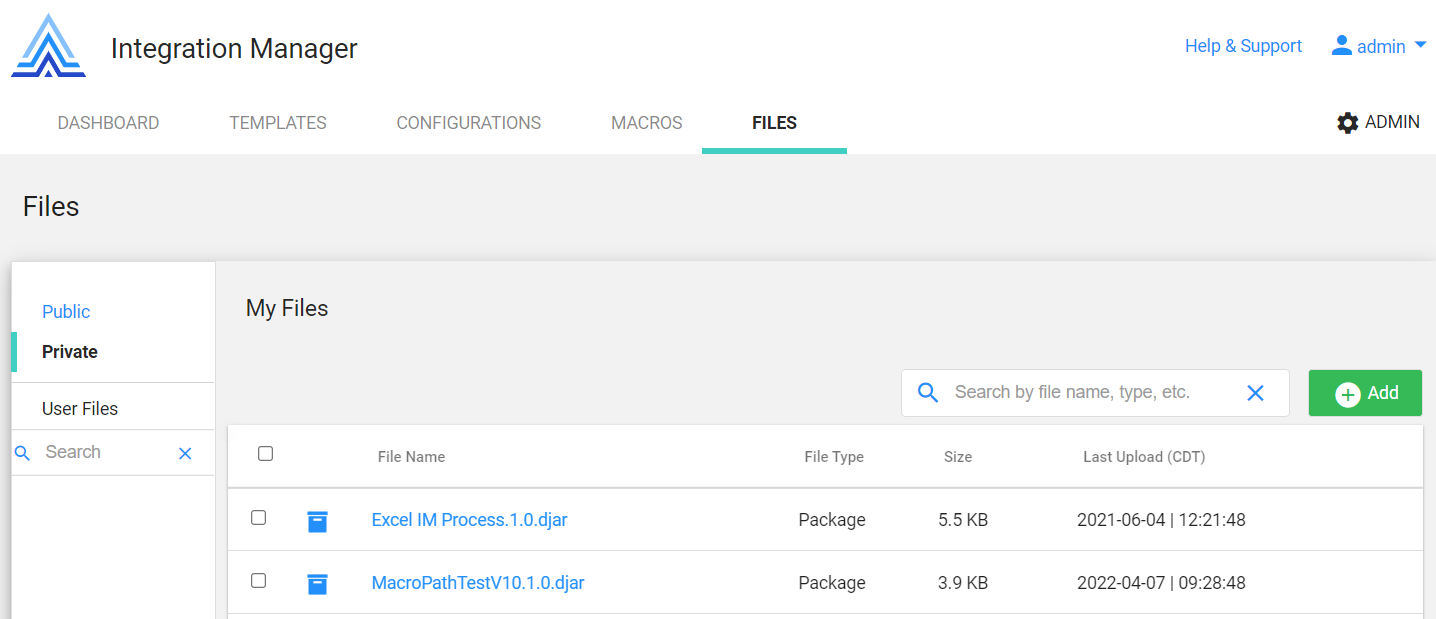Click the sidebar search magnifier icon
The image size is (1436, 619).
(x=23, y=453)
